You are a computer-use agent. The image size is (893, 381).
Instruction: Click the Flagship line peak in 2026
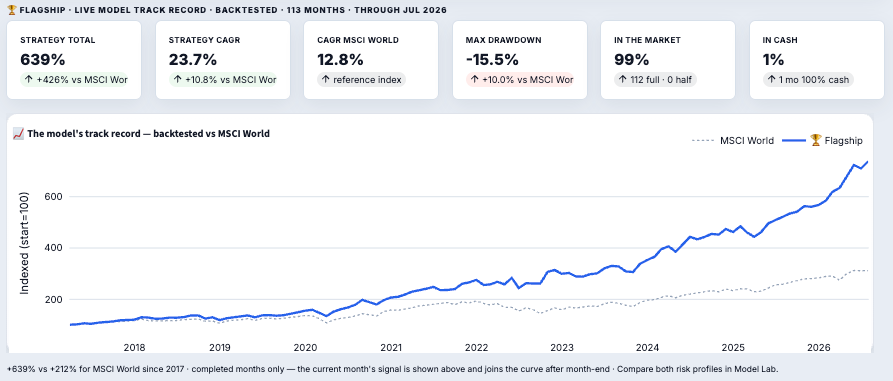[867, 162]
